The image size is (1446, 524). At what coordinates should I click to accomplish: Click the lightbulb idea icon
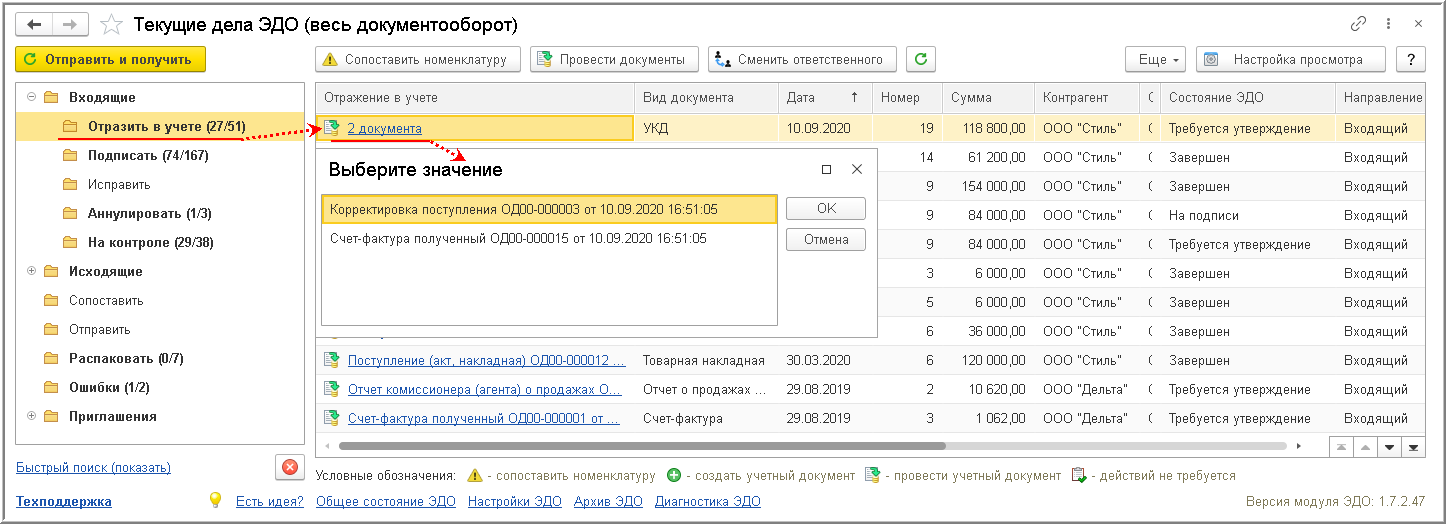pos(214,500)
